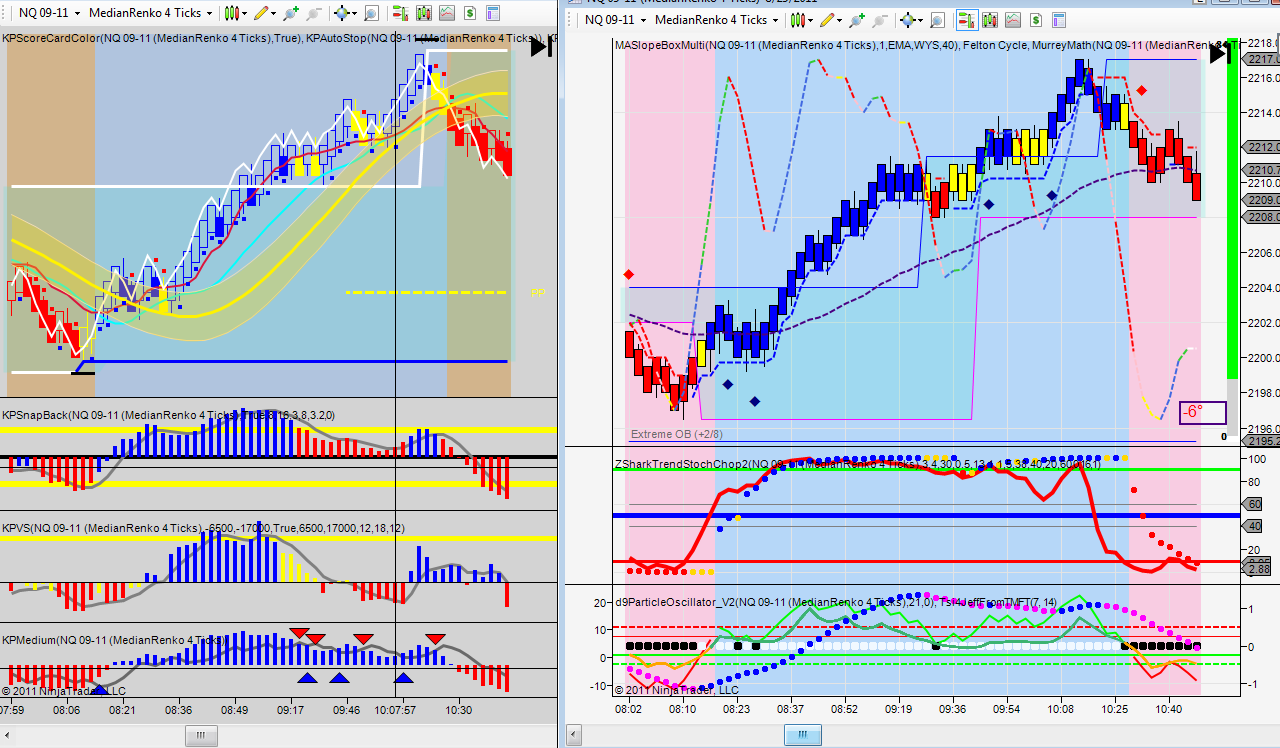The height and width of the screenshot is (748, 1280).
Task: Open Strategies dollar icon in left chart toolbar
Action: 470,13
